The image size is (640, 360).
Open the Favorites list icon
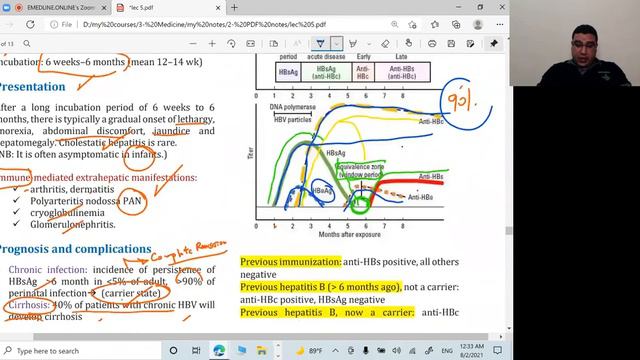435,24
